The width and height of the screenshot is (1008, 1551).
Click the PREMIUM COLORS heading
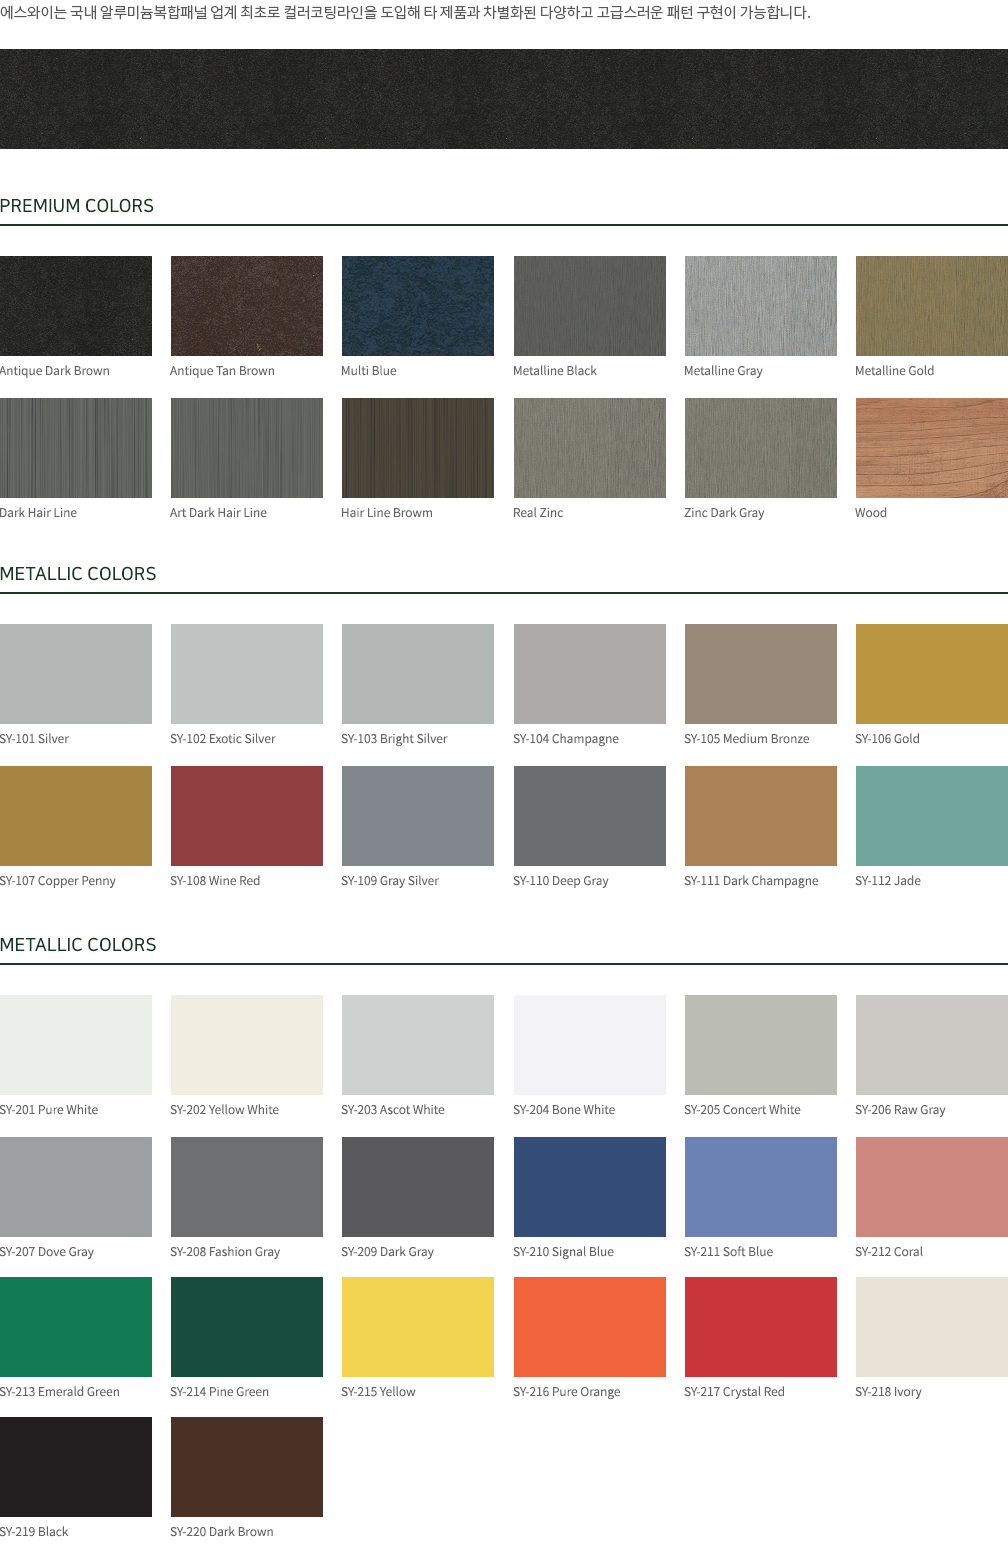(x=77, y=206)
